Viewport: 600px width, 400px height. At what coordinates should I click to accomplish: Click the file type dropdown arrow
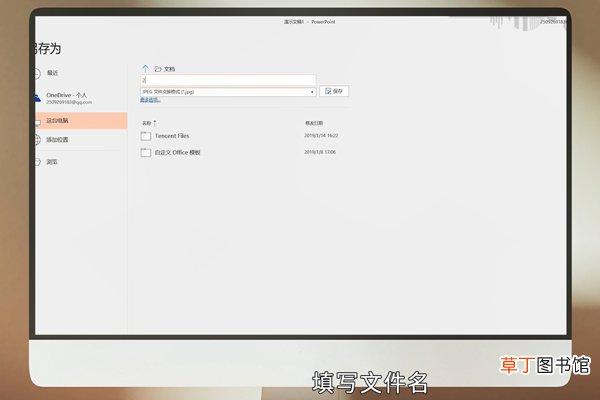click(312, 92)
